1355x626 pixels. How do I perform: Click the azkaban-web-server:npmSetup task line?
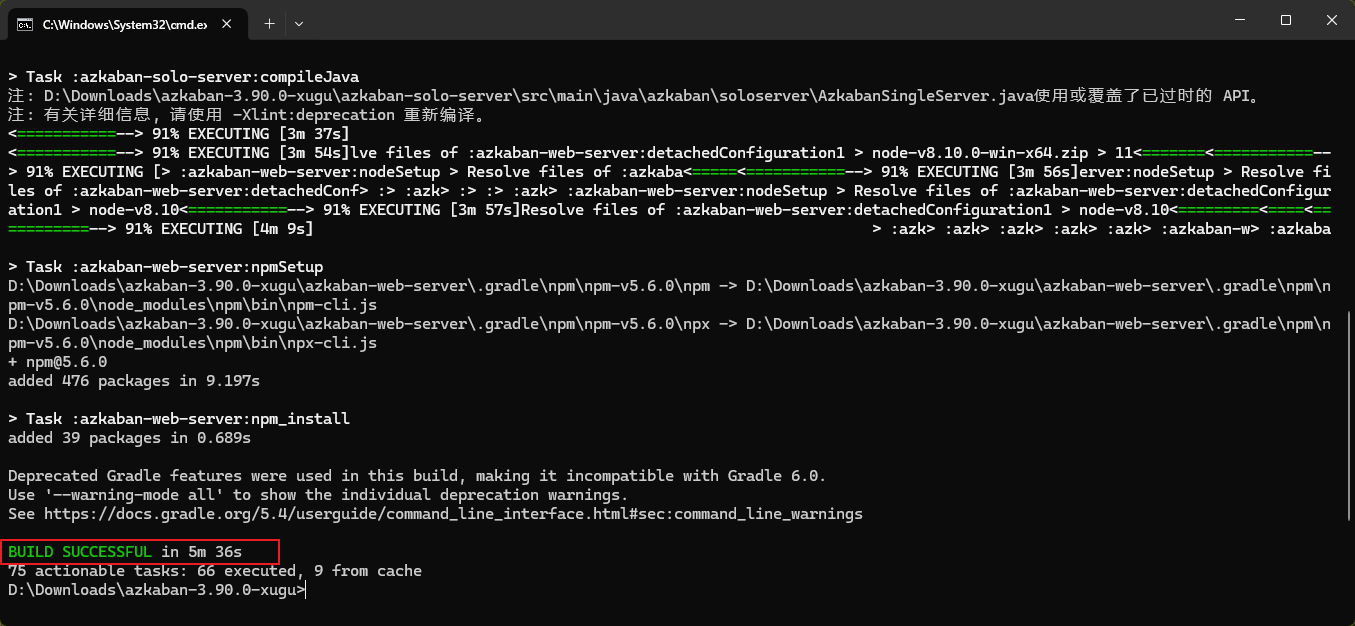pos(165,267)
